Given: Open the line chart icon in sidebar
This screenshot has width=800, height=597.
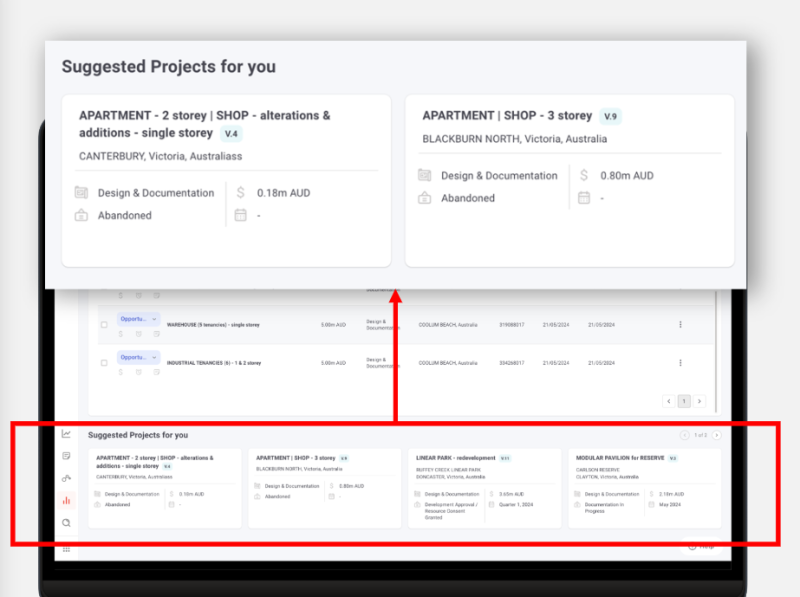Looking at the screenshot, I should click(x=66, y=434).
